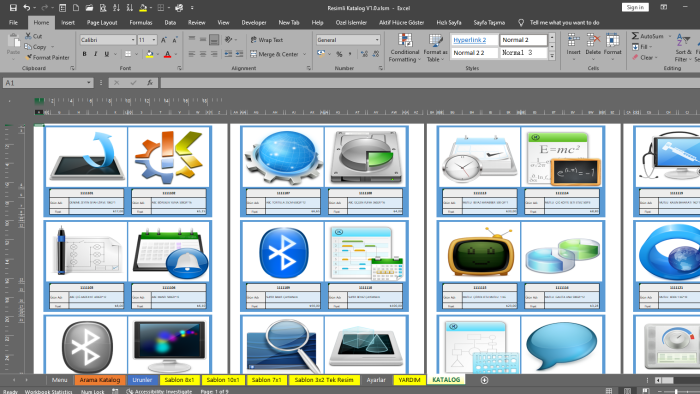The width and height of the screenshot is (700, 394).
Task: Open the Format as Table menu
Action: point(435,48)
